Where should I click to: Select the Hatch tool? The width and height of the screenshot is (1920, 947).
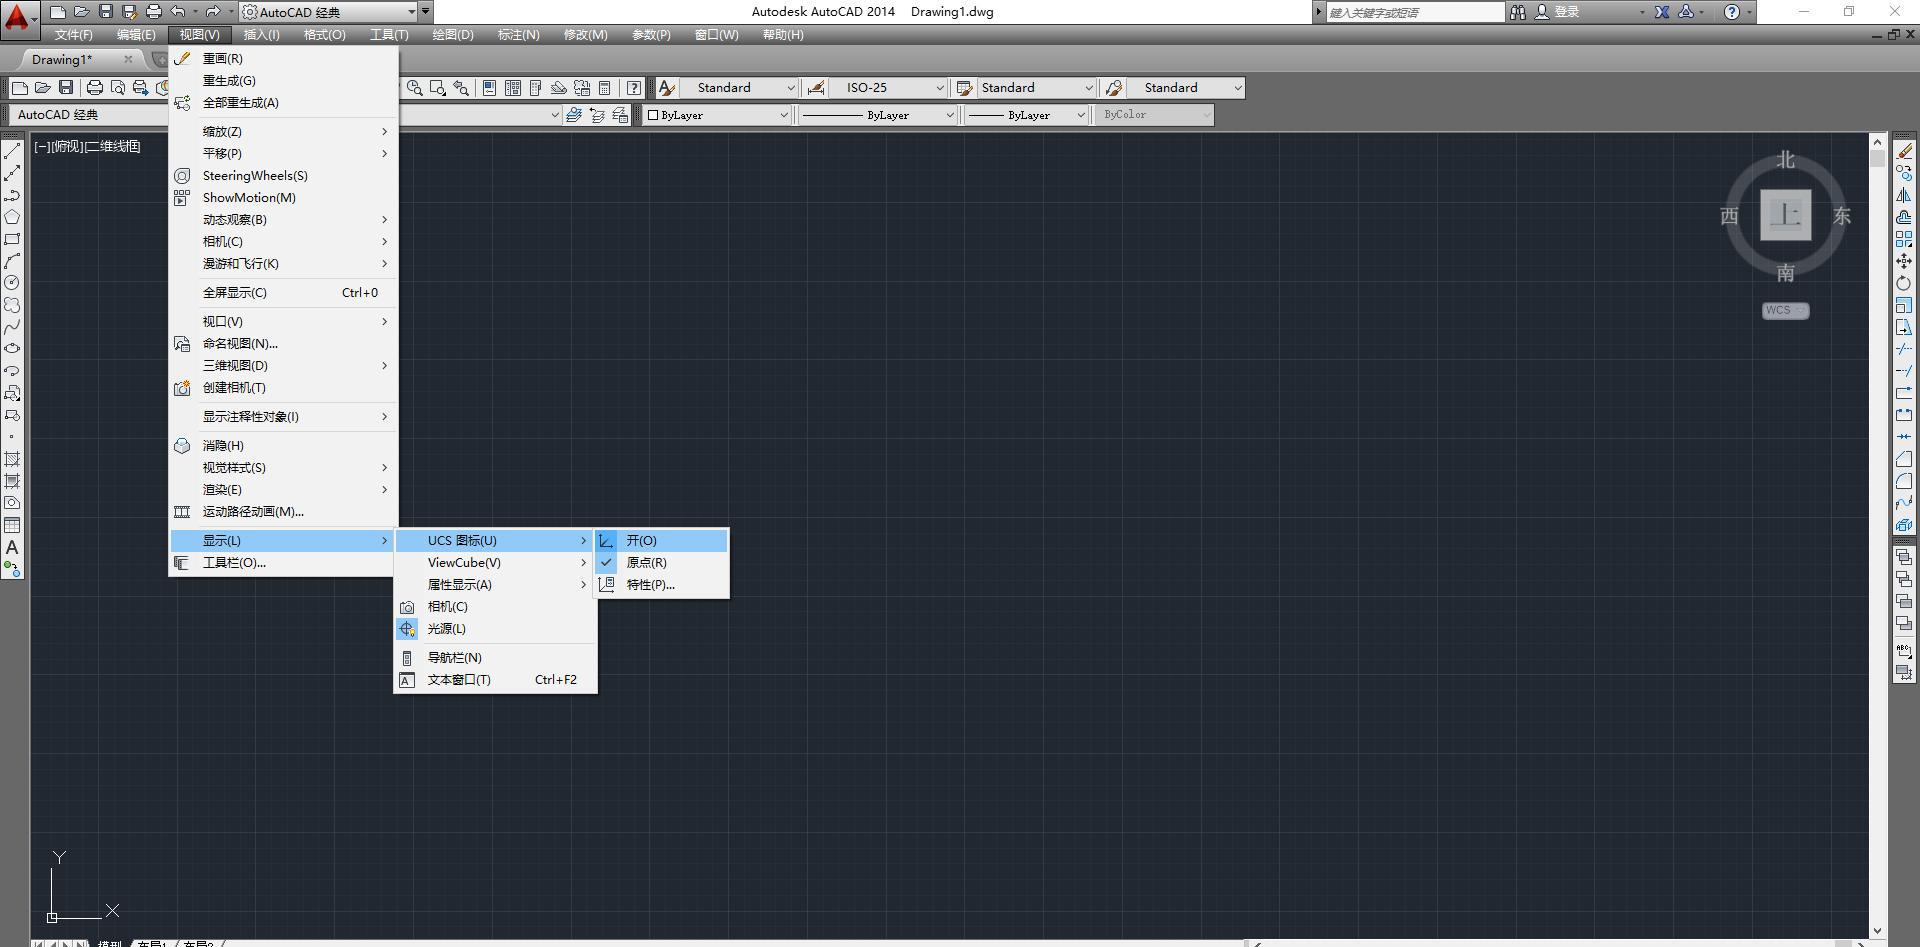[x=12, y=459]
